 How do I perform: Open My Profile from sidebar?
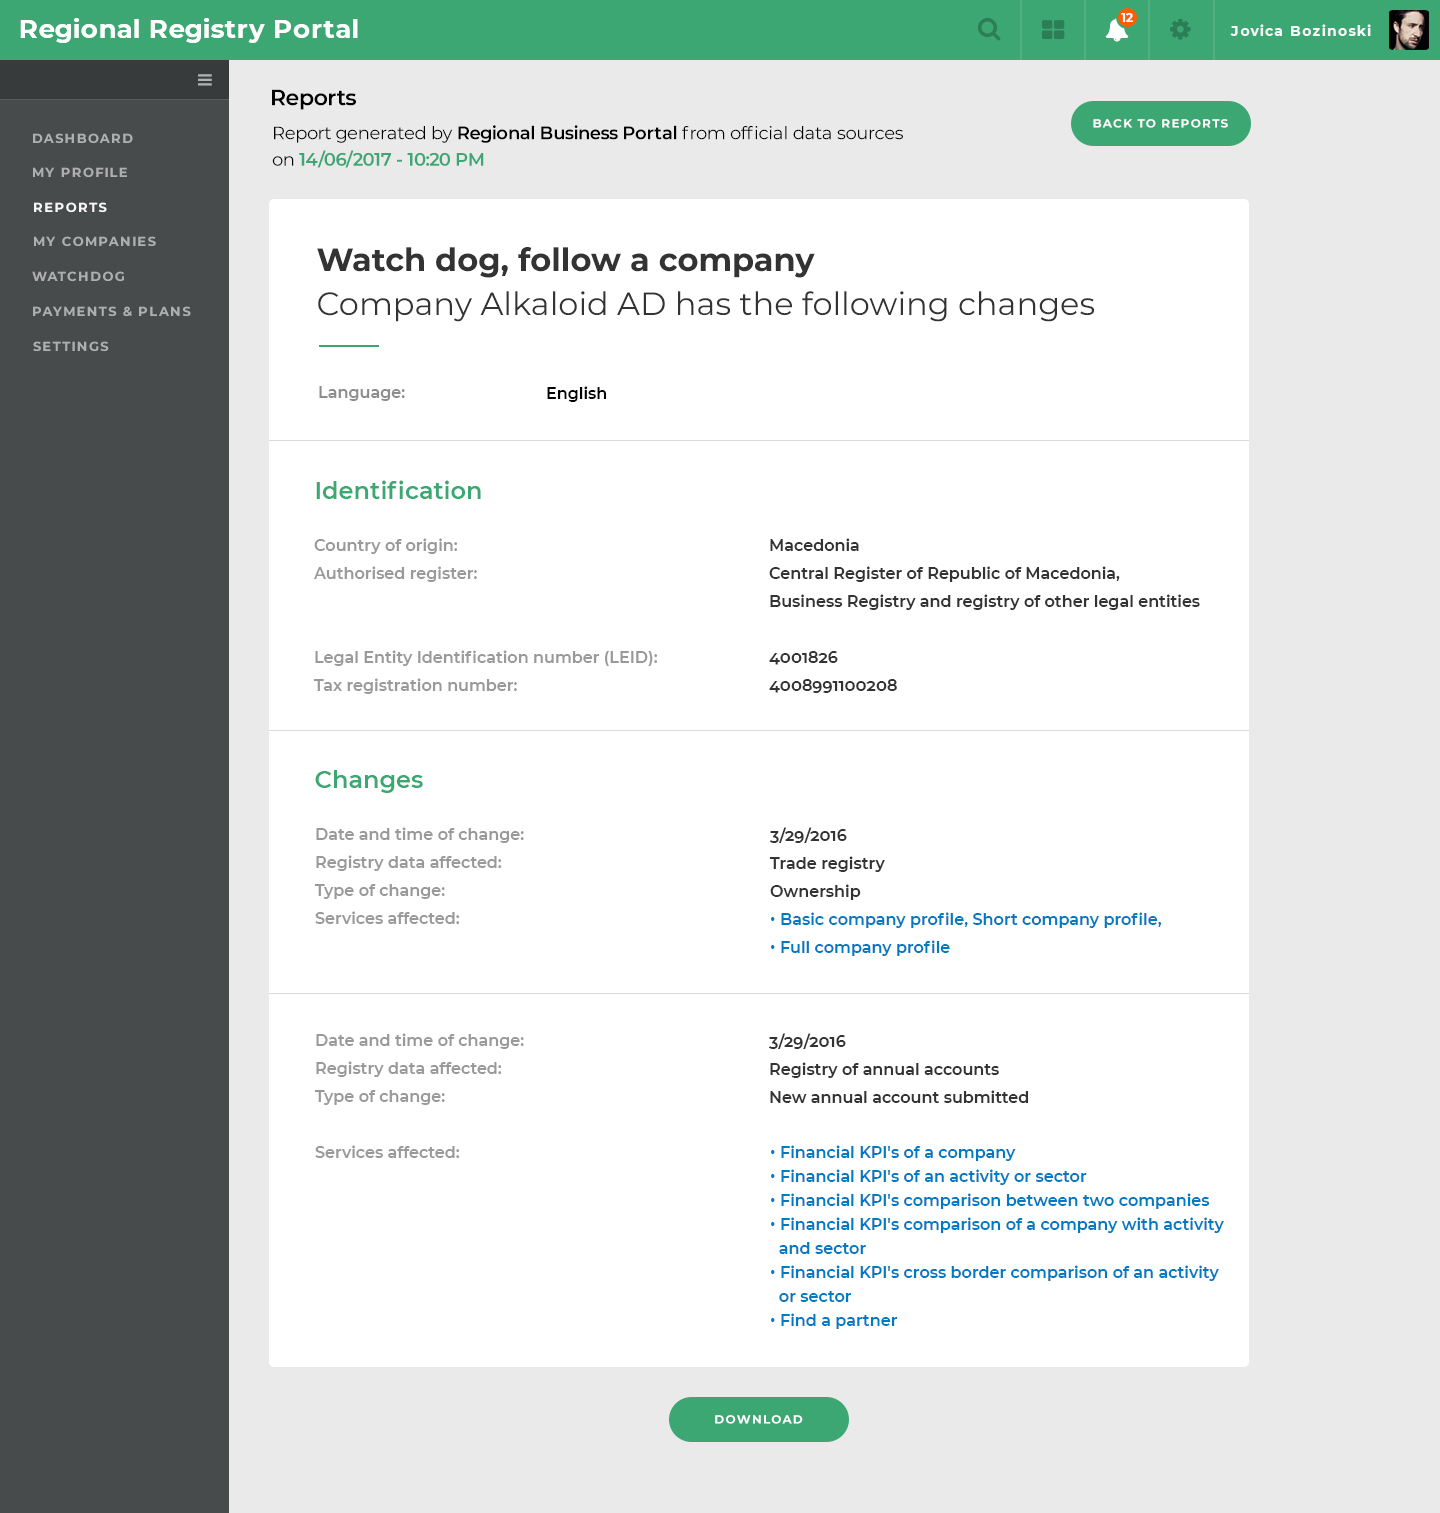coord(80,172)
